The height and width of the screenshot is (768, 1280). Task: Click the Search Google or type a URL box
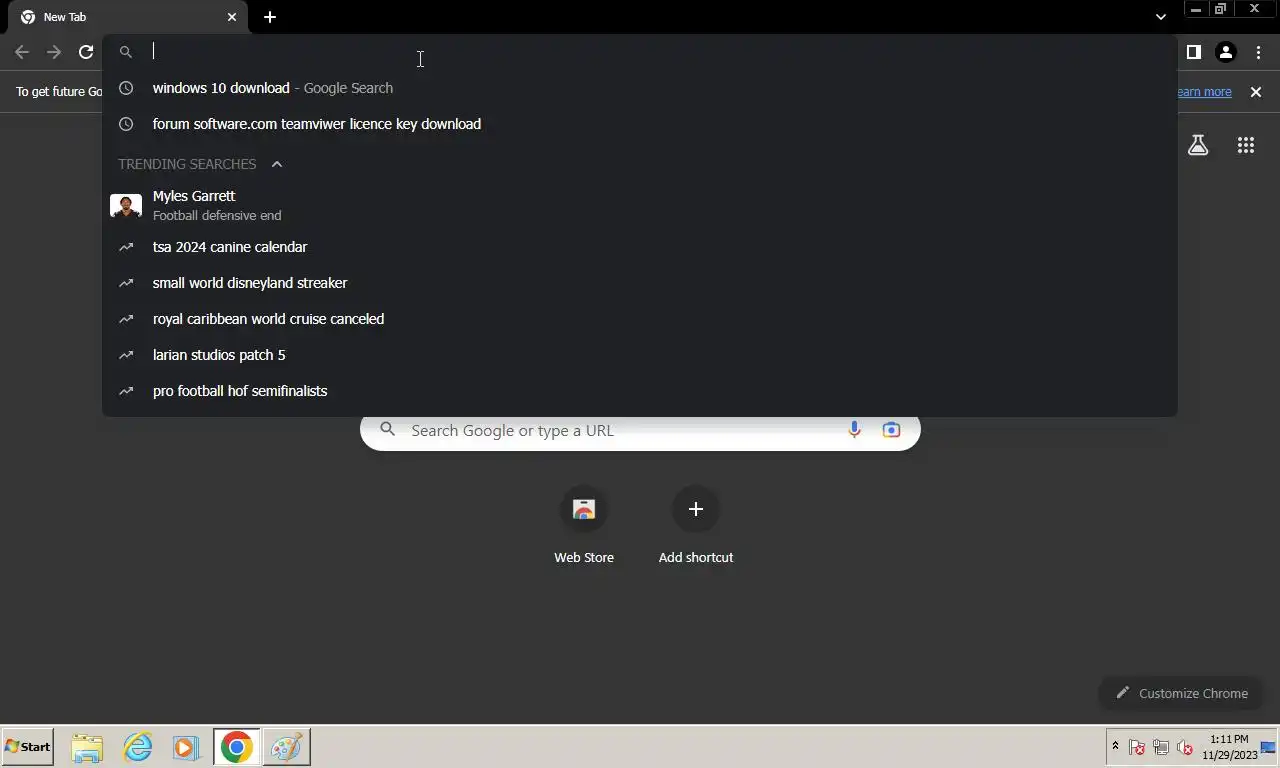click(x=640, y=430)
